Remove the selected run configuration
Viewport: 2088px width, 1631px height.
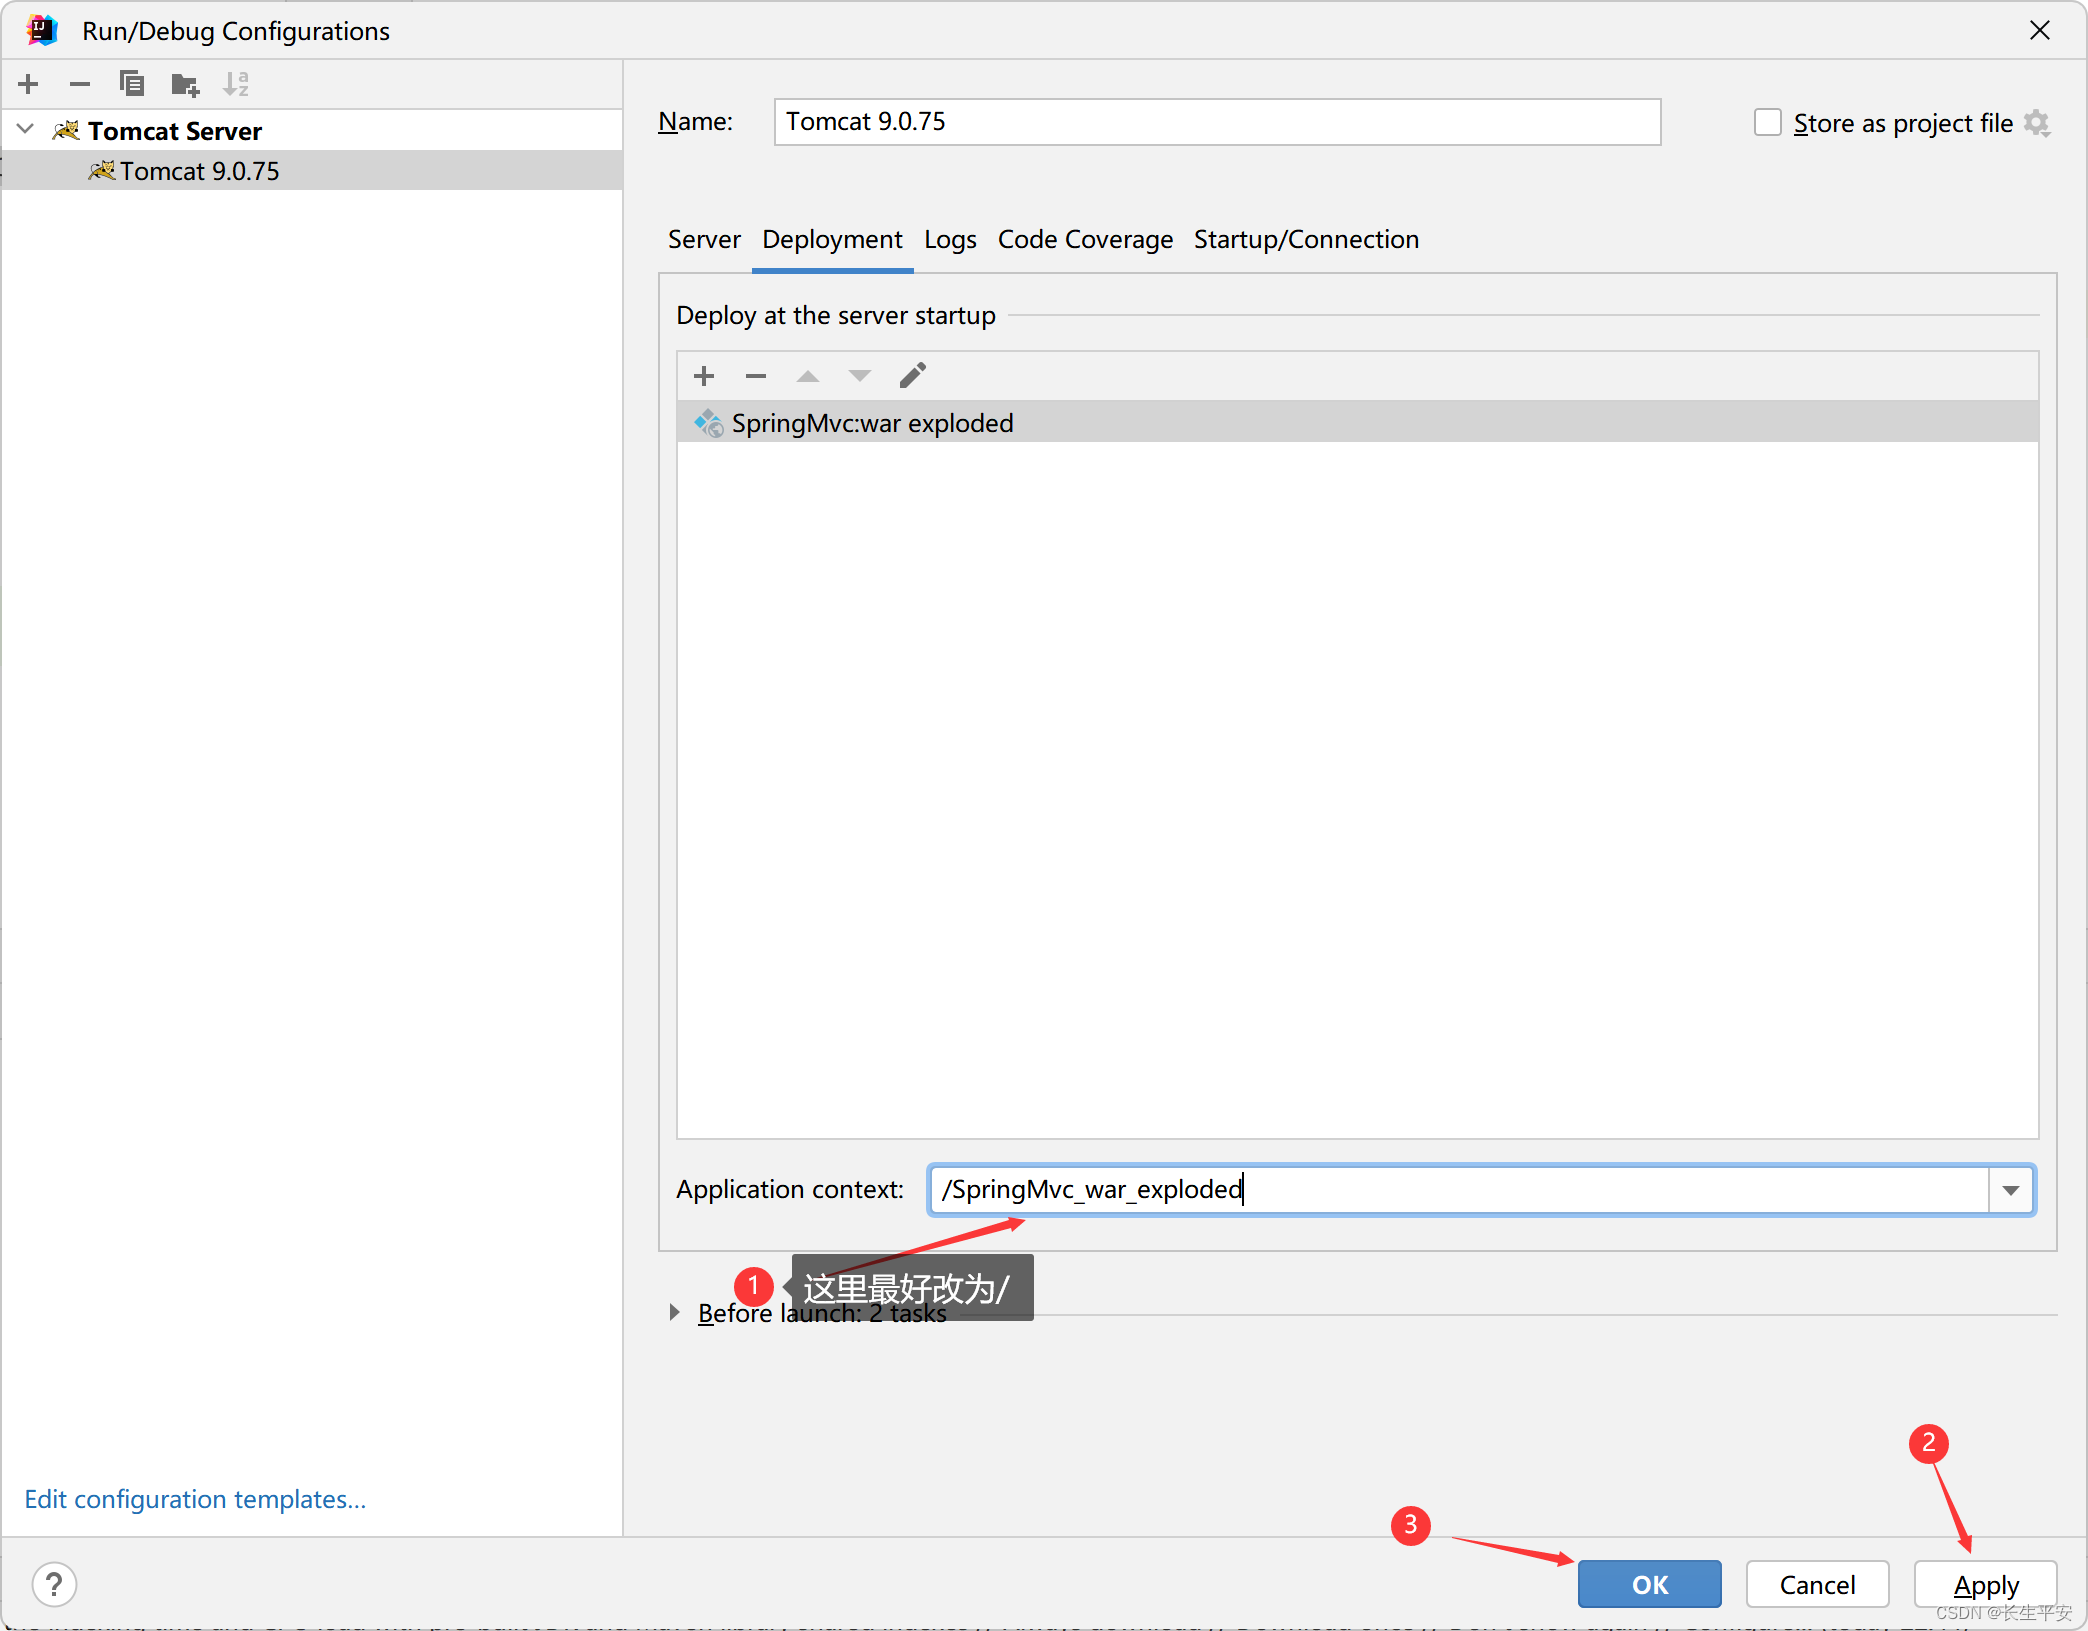coord(80,84)
